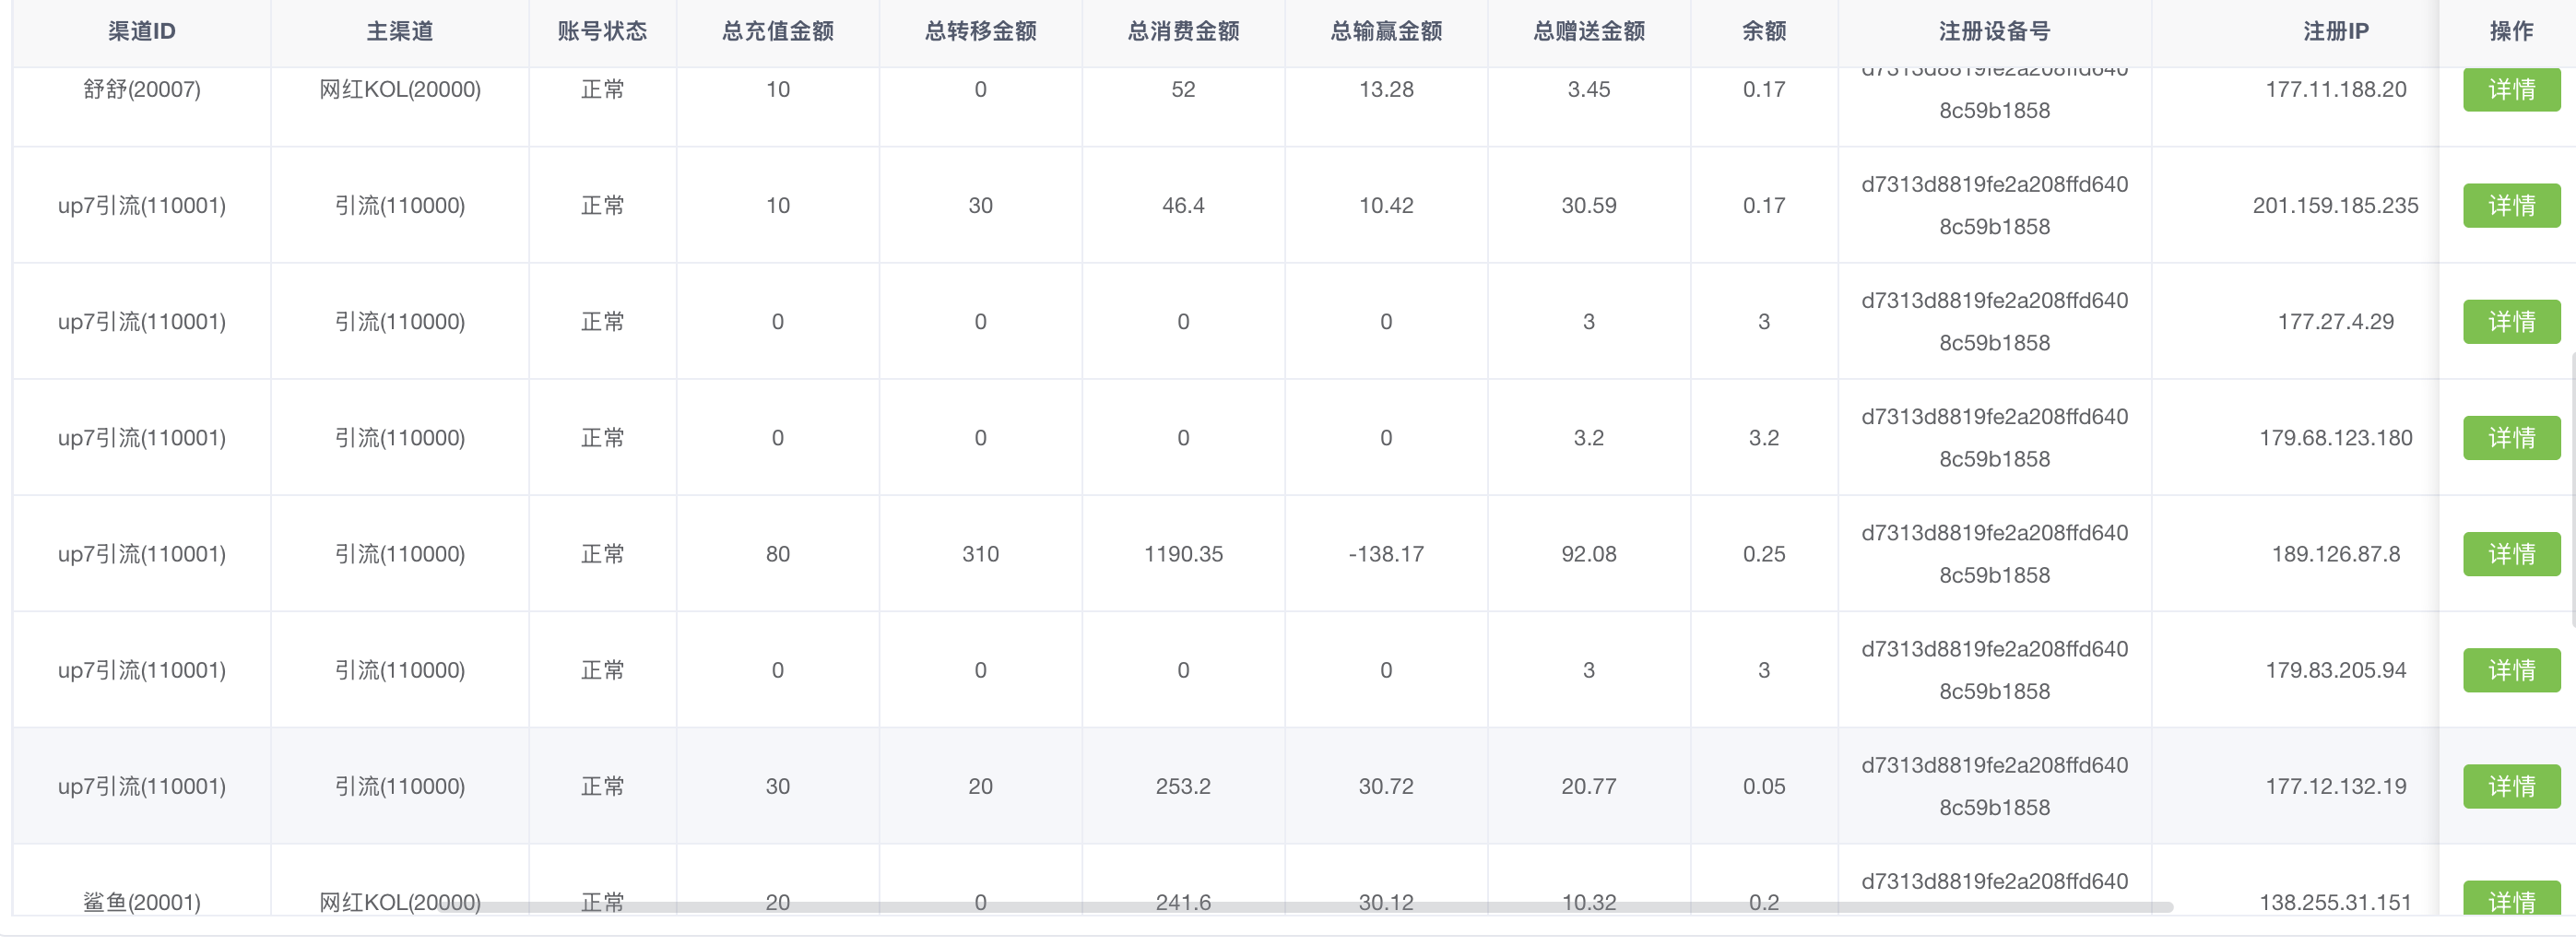The width and height of the screenshot is (2576, 946).
Task: Click up7引流(110001) in 177.12.132.19 row
Action: (142, 785)
